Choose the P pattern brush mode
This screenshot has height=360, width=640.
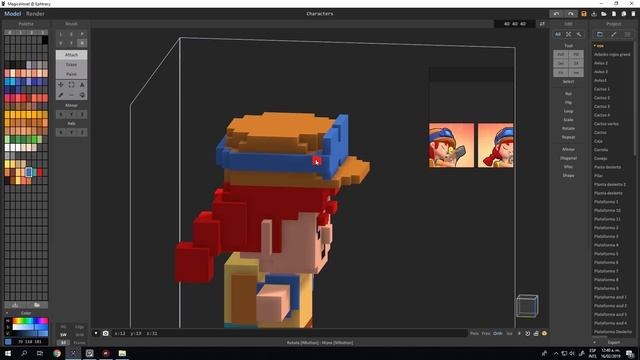tap(82, 34)
